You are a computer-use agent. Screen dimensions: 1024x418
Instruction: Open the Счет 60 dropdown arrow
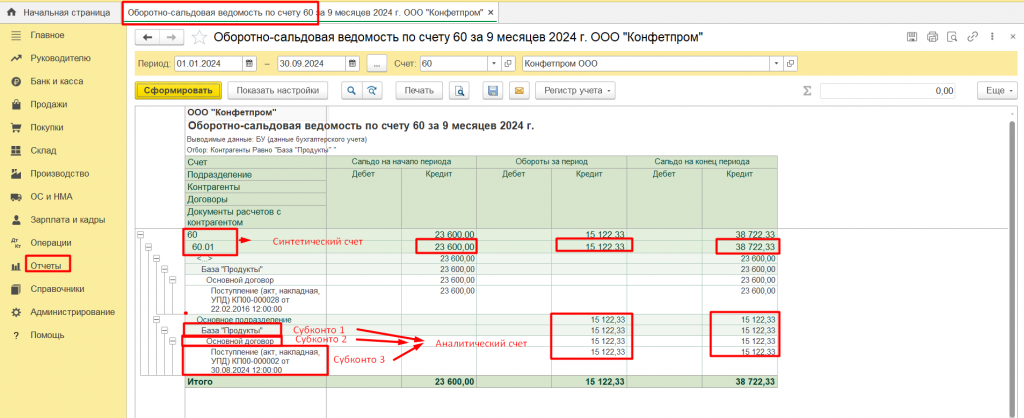494,64
